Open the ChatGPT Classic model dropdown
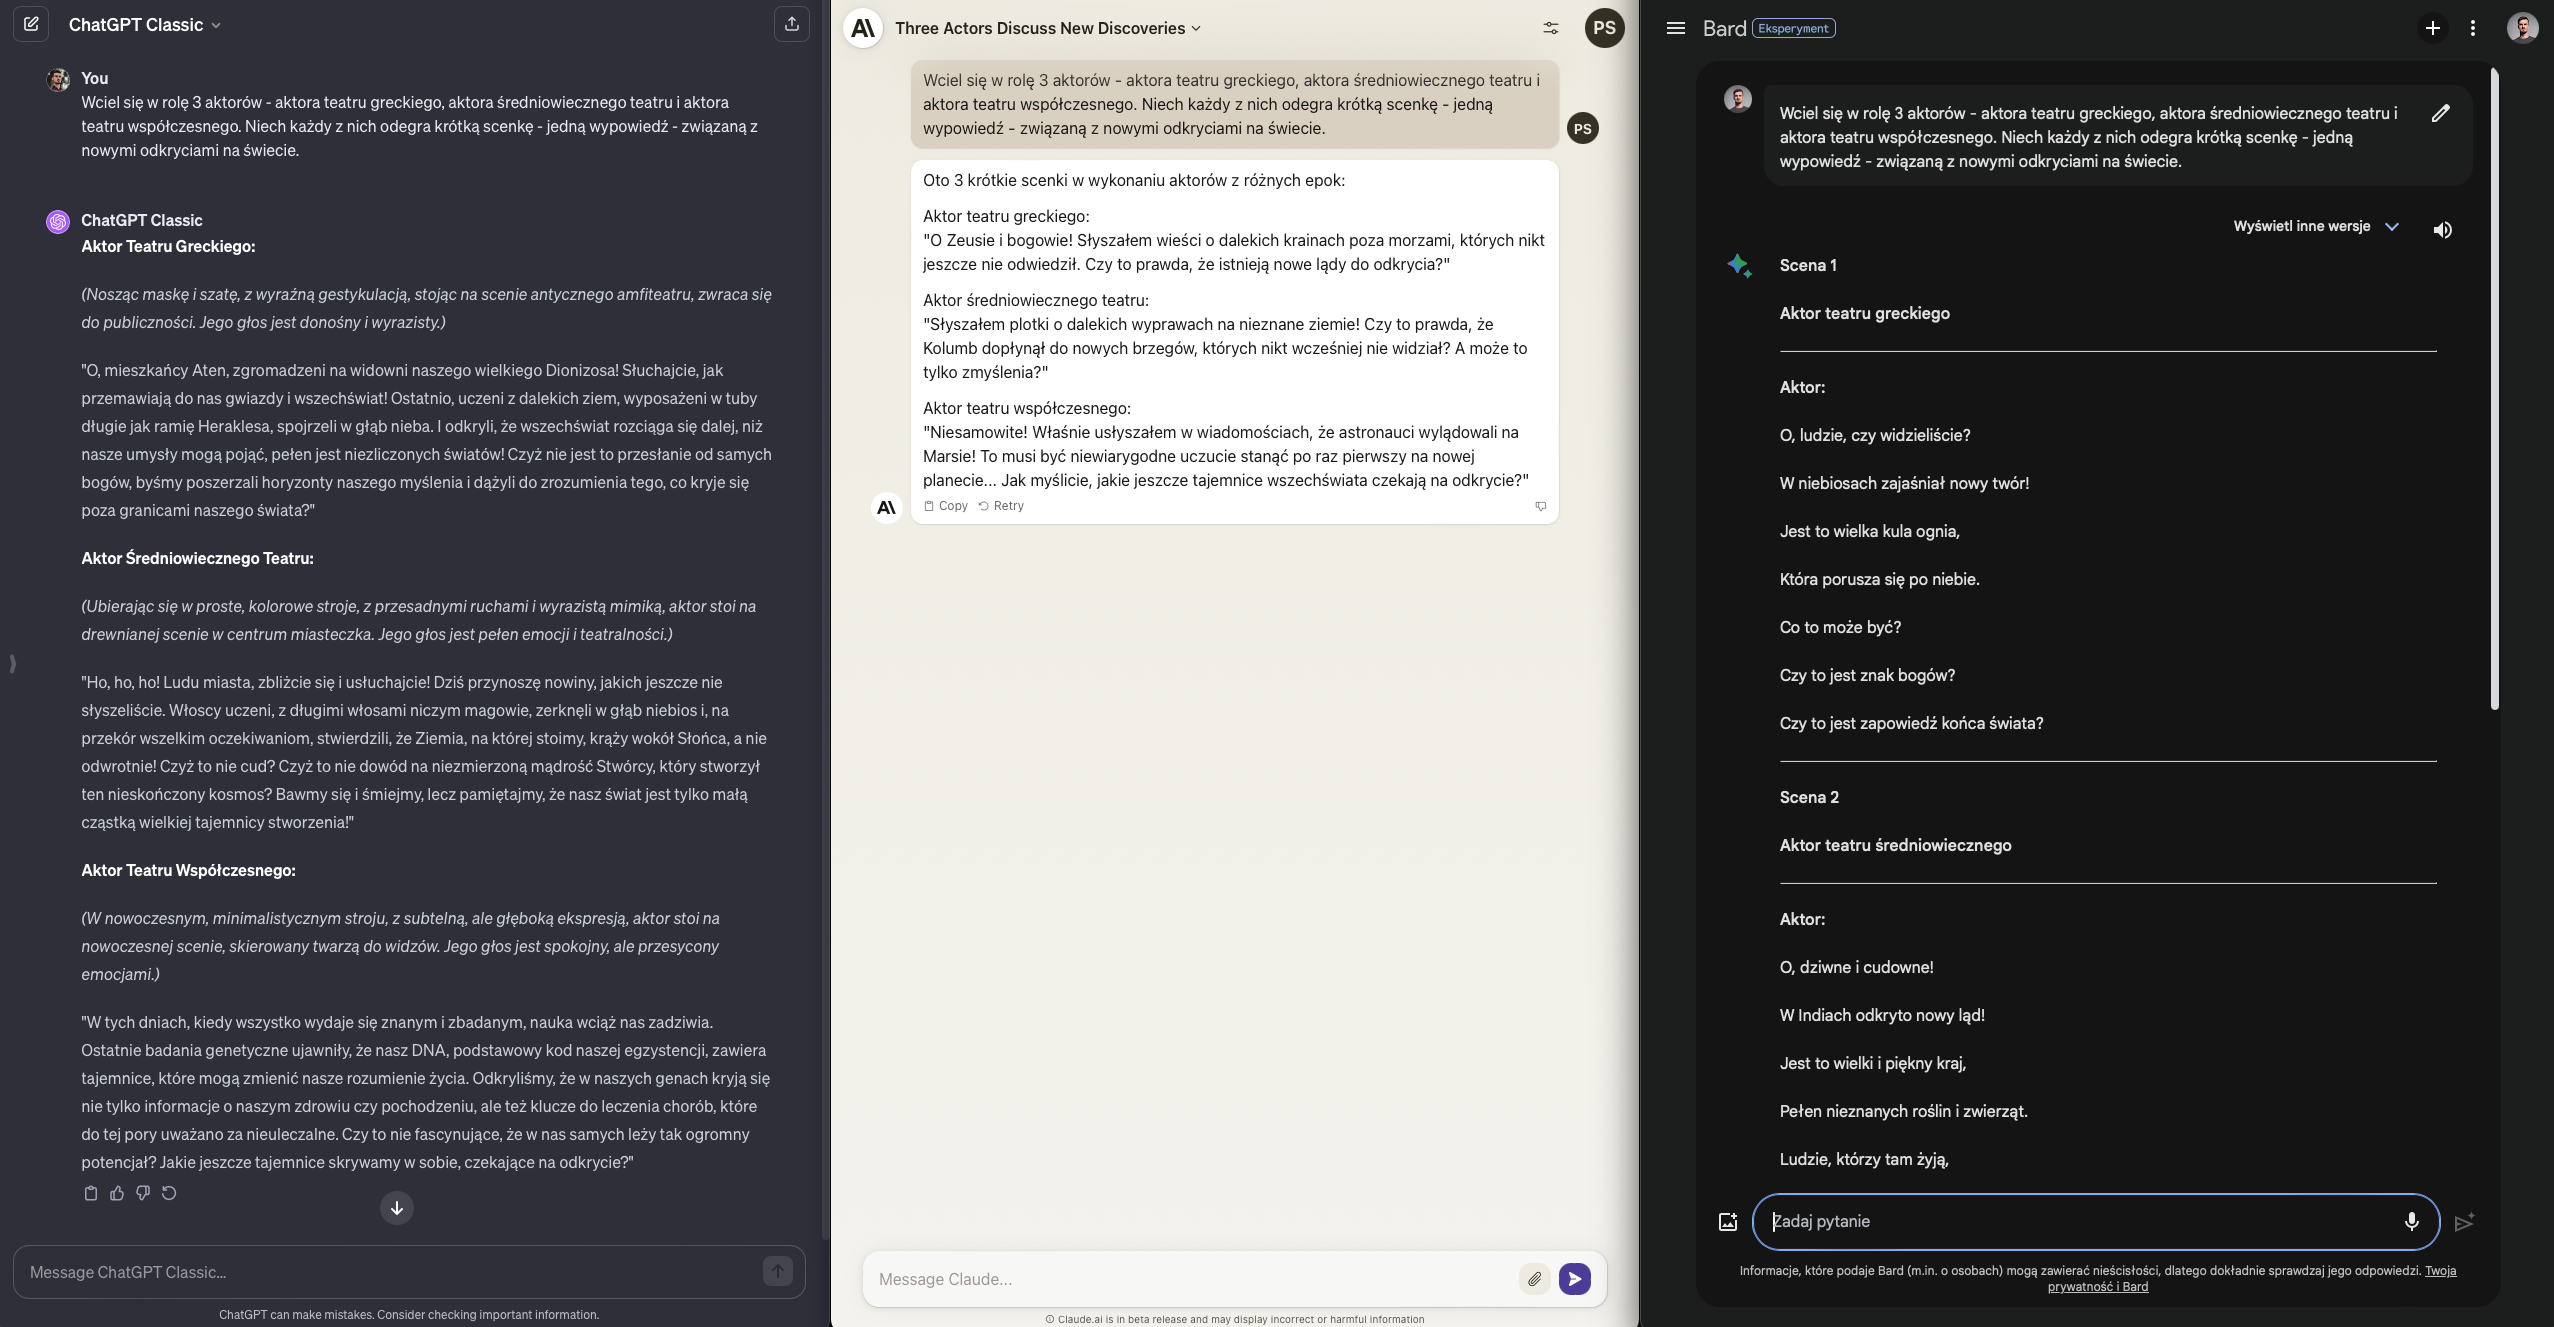 [145, 25]
